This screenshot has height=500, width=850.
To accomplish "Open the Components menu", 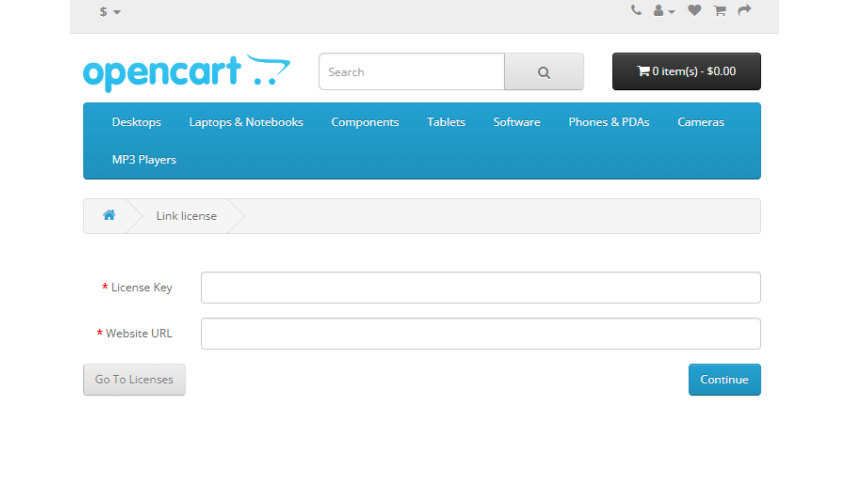I will pos(365,122).
